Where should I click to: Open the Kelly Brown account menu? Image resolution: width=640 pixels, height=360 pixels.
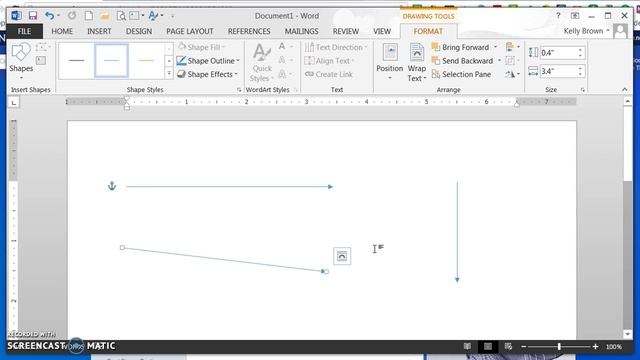click(587, 31)
